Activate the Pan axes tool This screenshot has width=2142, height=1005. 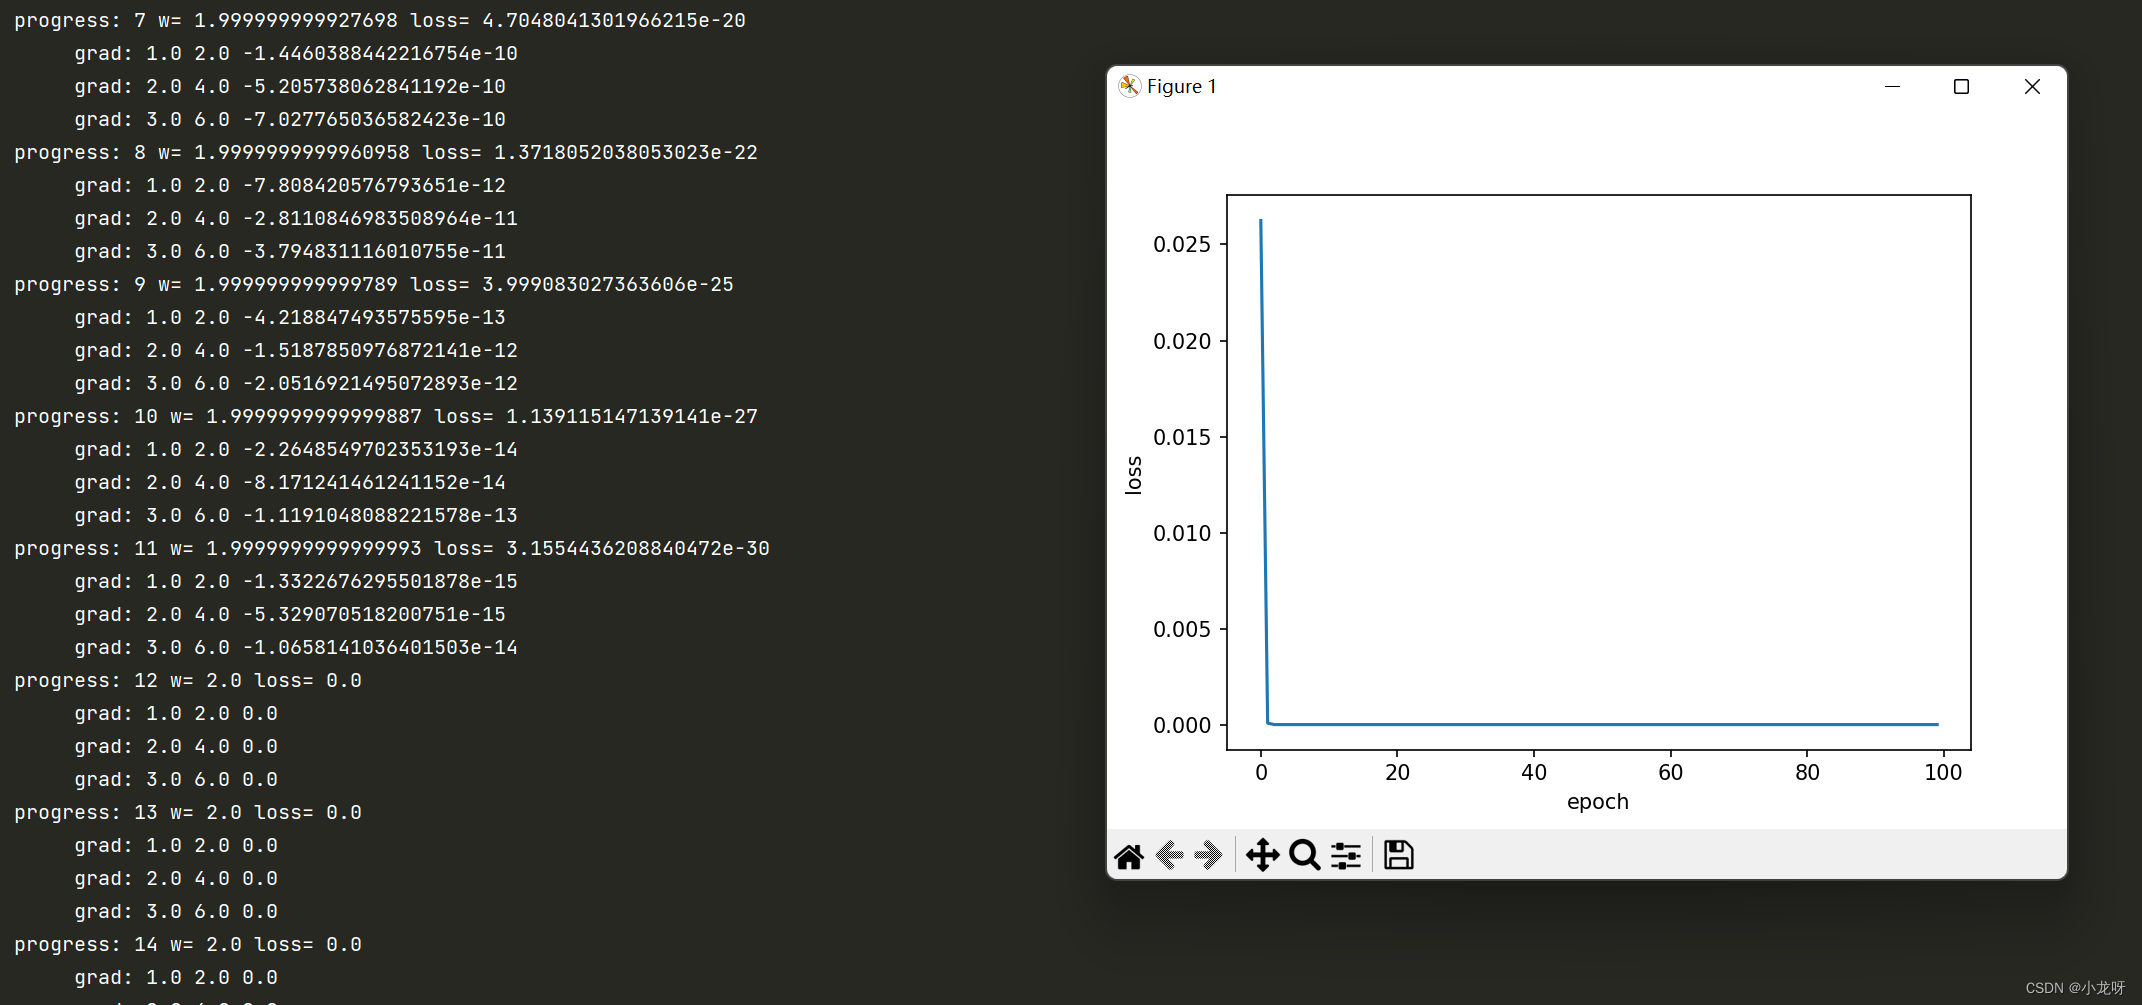pos(1263,855)
